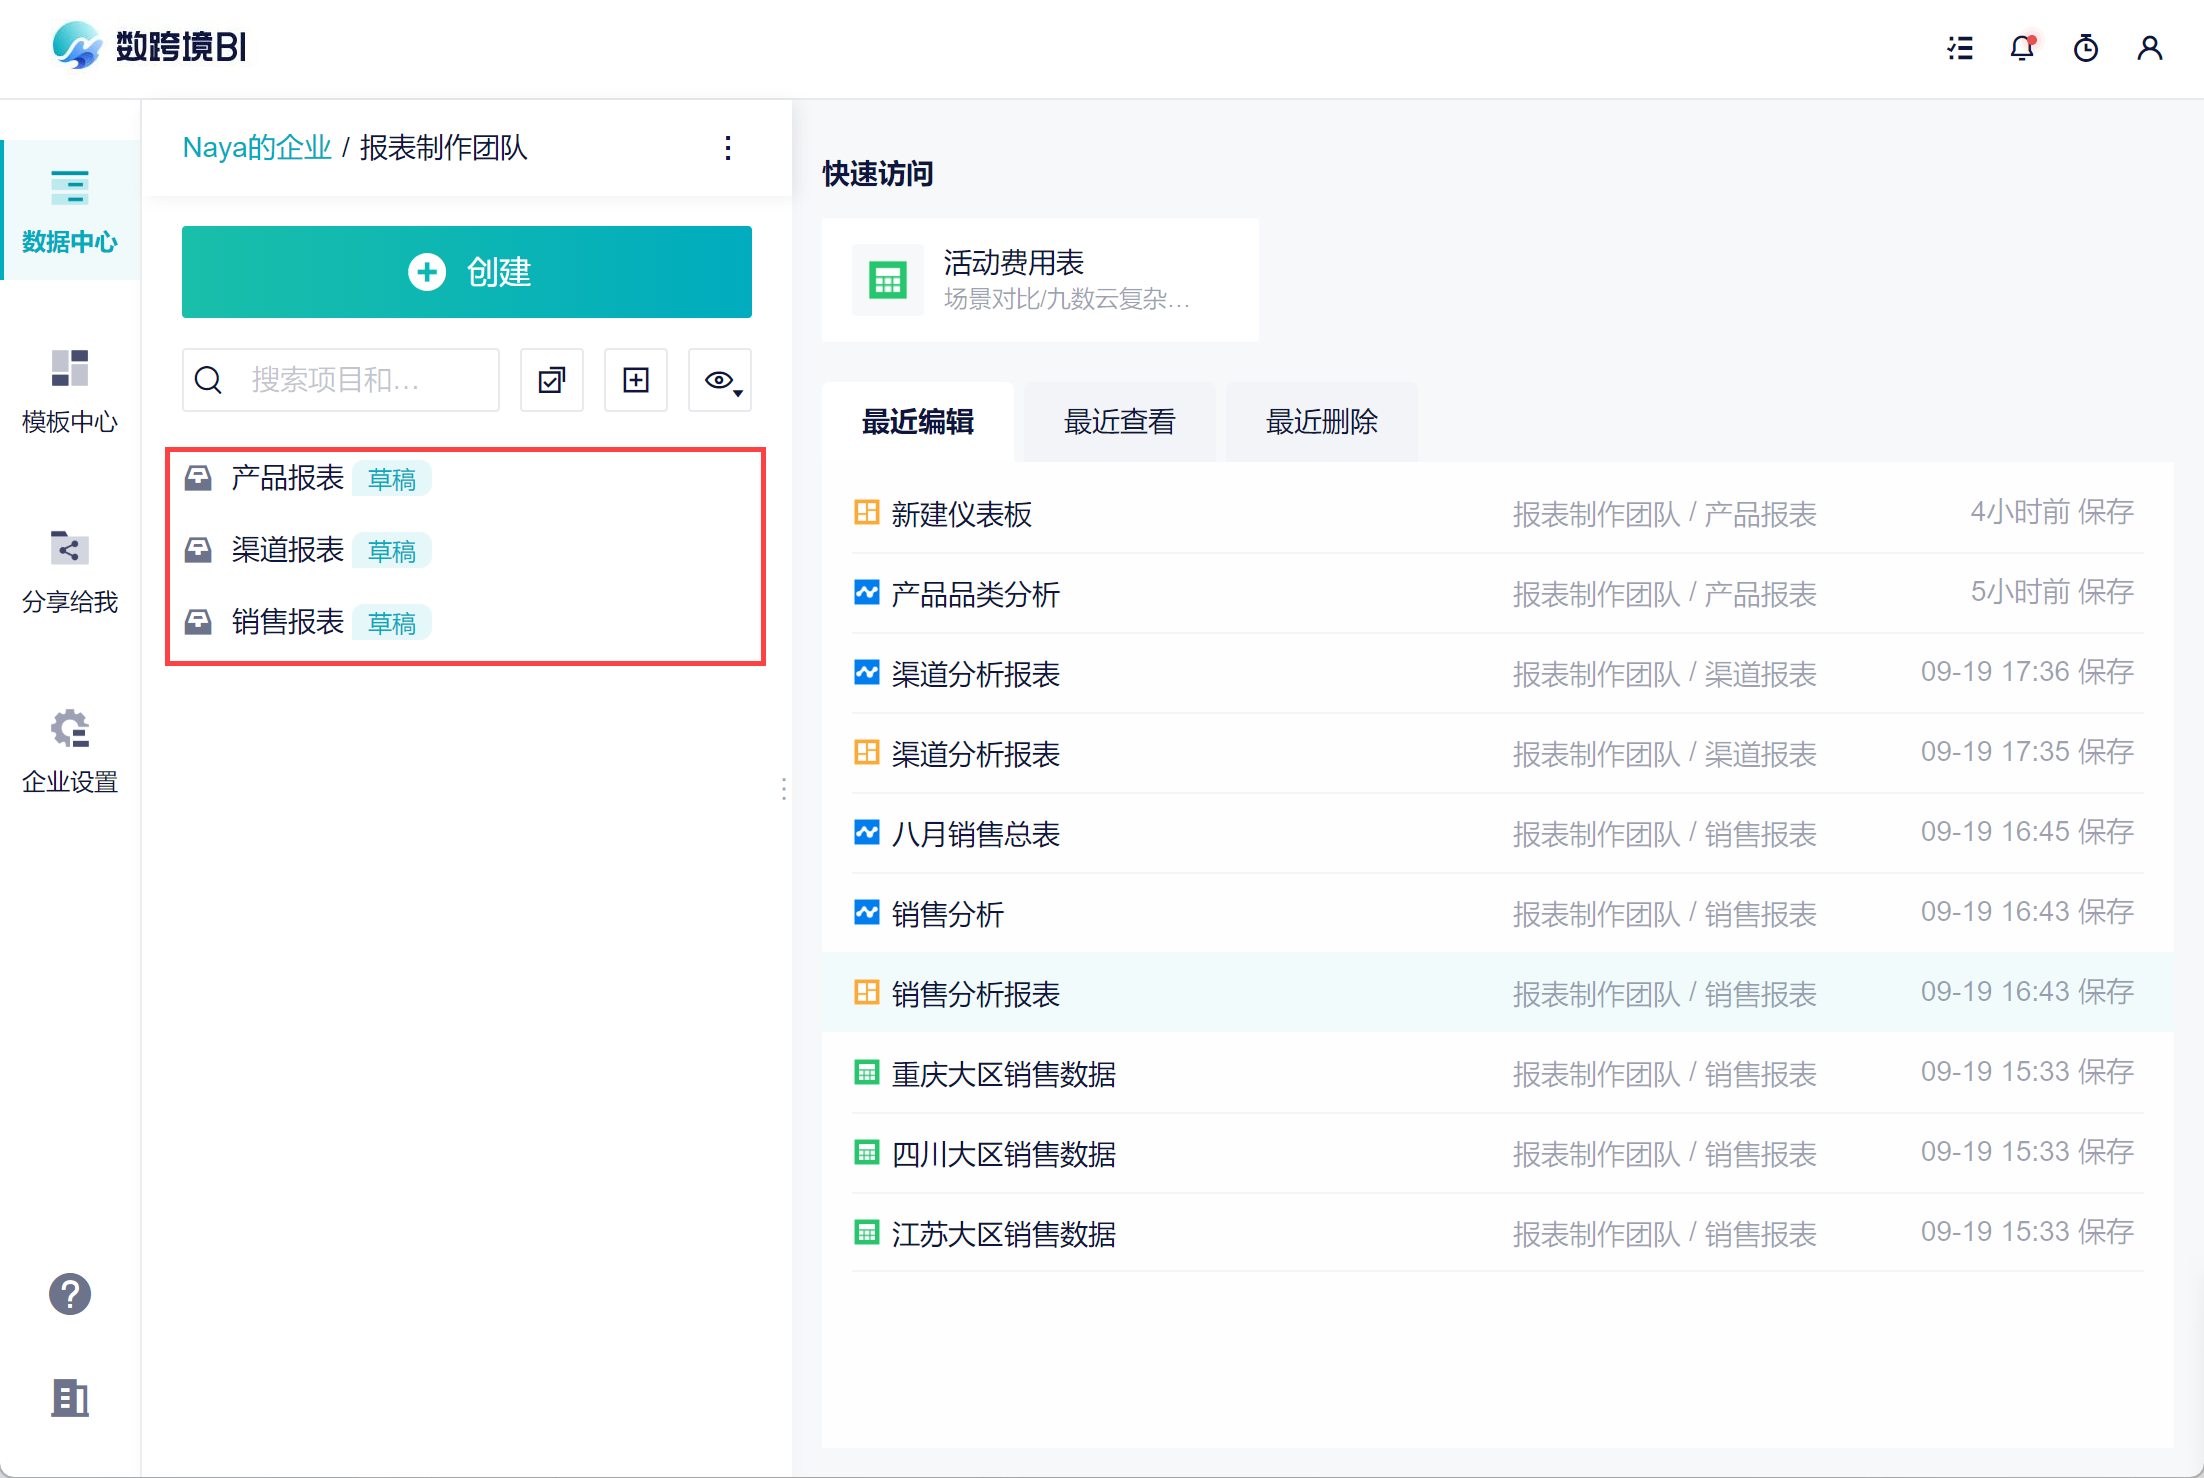Open the task list icon in header
2204x1478 pixels.
coord(1960,48)
